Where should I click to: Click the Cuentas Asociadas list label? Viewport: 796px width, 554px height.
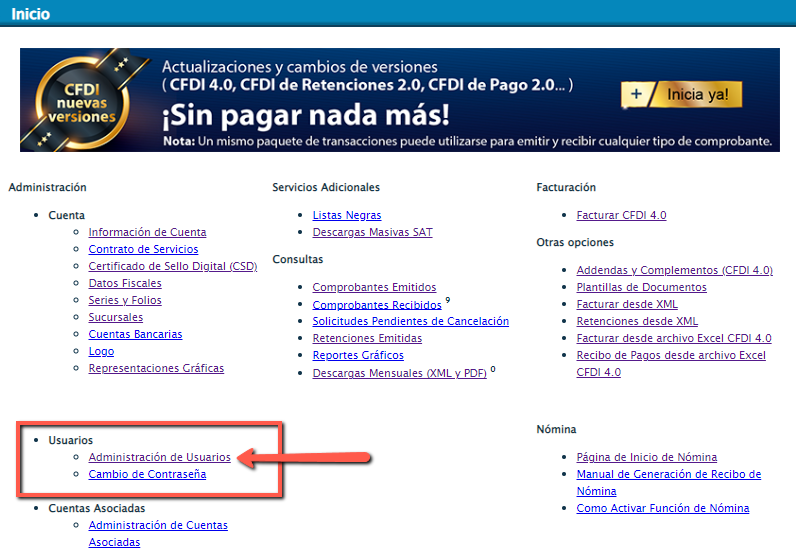point(96,508)
